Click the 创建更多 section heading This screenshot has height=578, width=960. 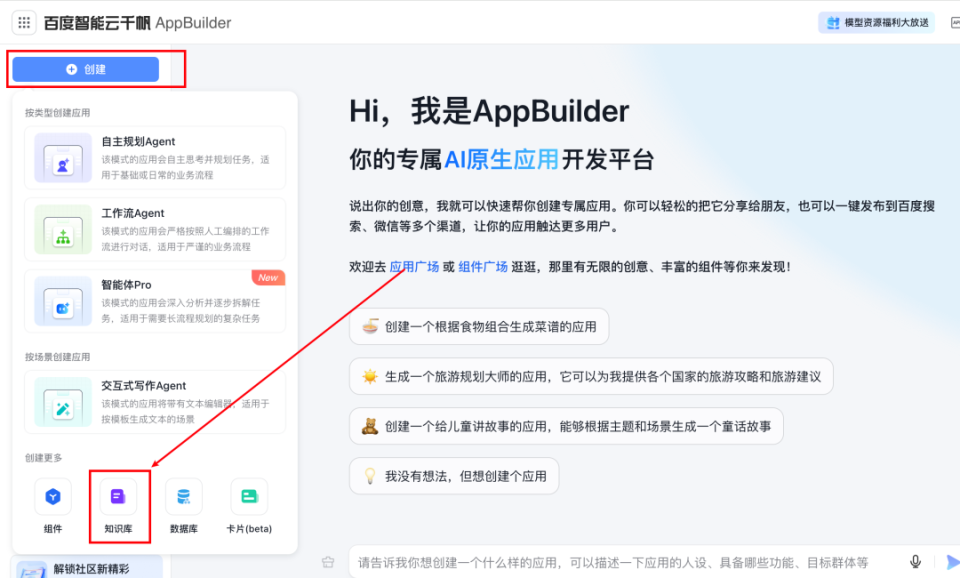(43, 457)
